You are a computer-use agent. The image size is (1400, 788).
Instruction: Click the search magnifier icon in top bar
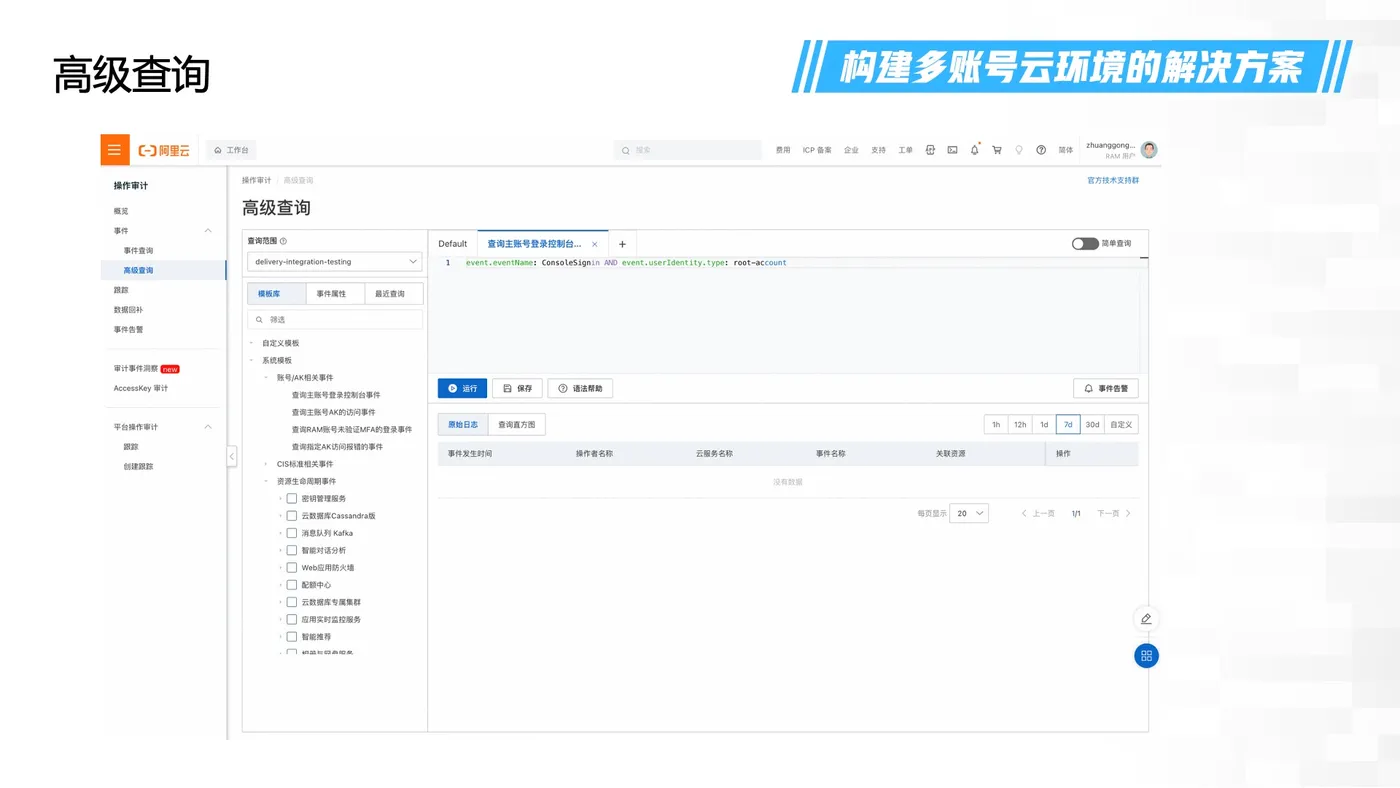coord(626,150)
